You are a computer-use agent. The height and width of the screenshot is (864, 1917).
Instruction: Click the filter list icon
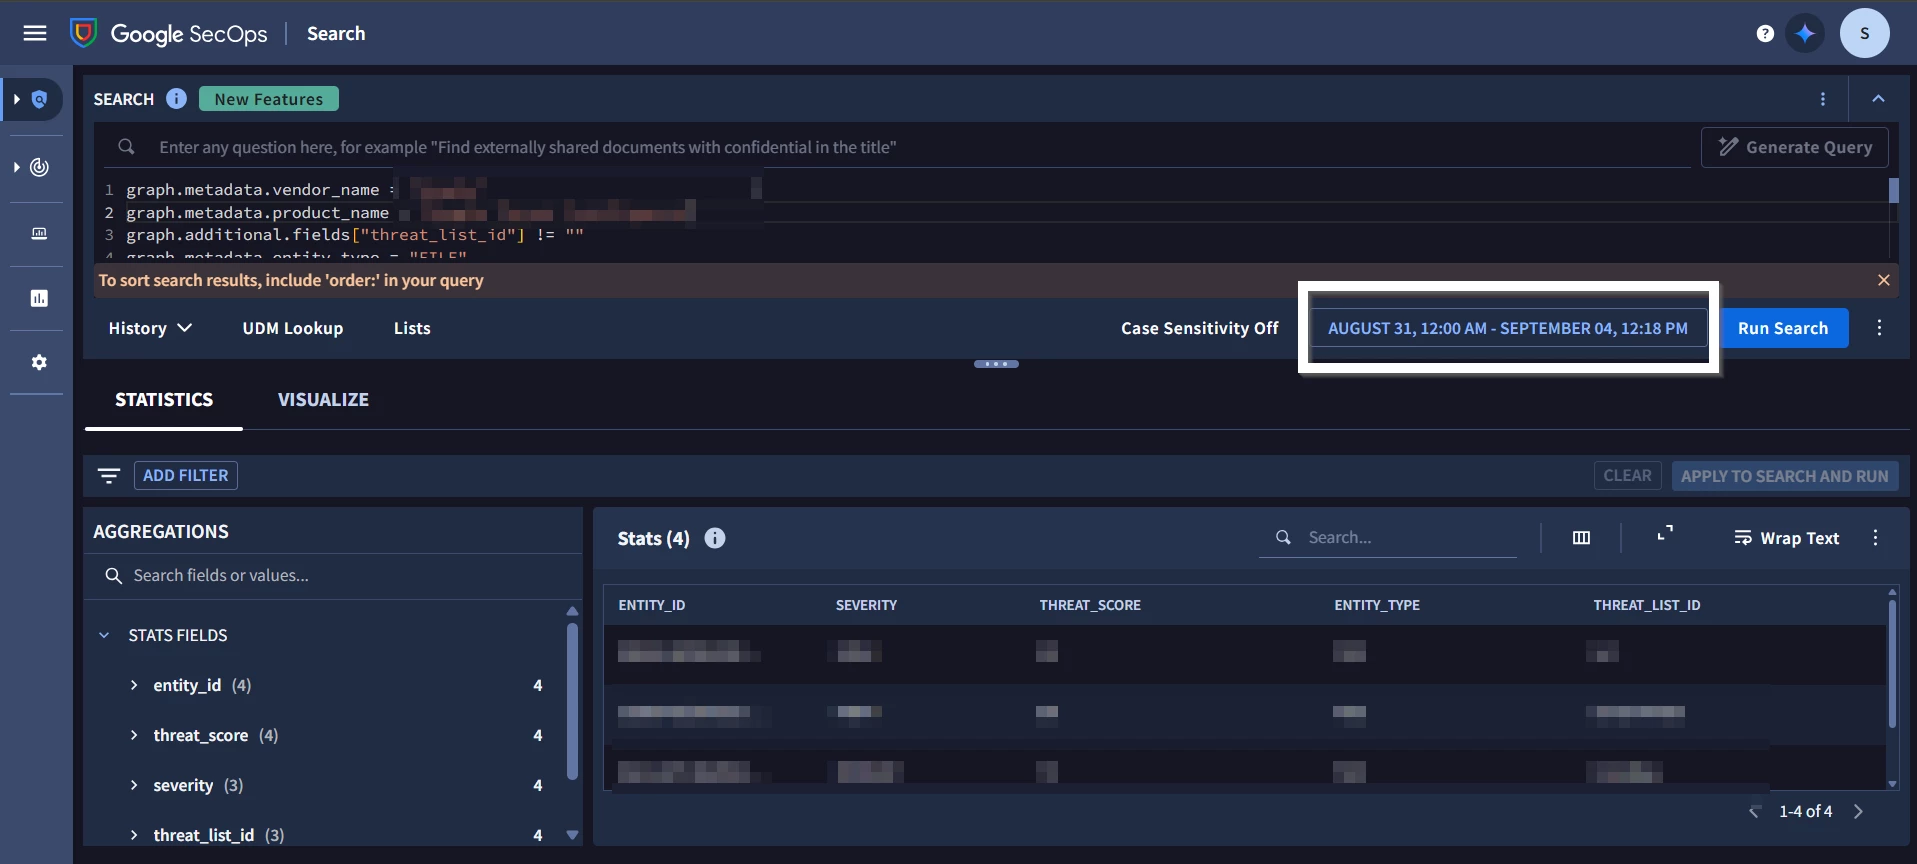pos(108,475)
